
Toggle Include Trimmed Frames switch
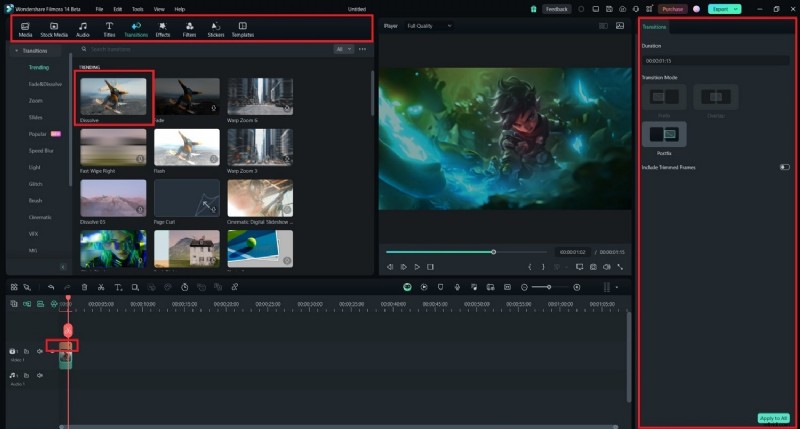click(784, 167)
